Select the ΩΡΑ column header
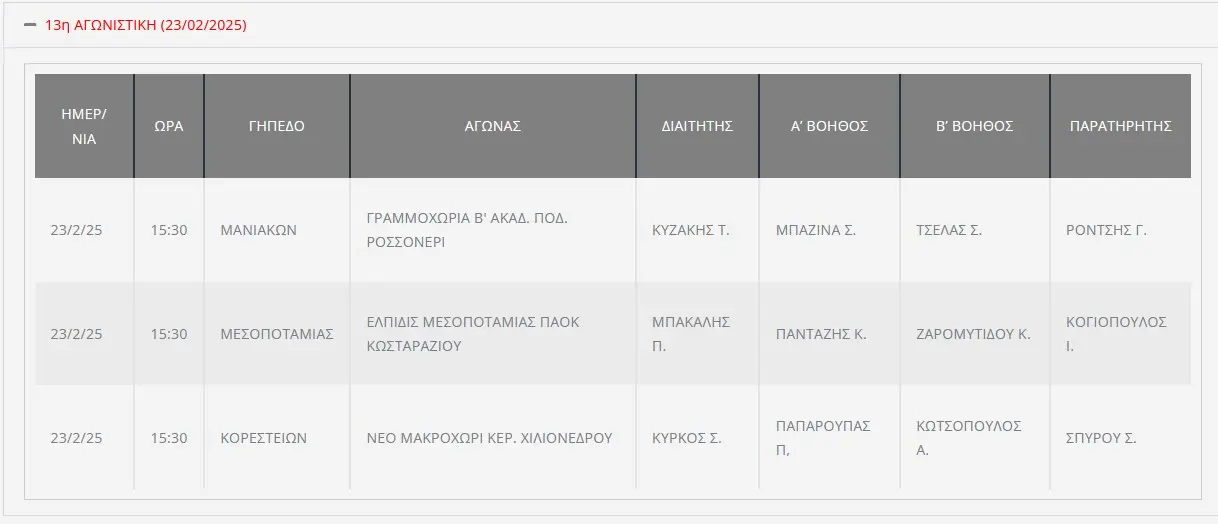Screen dimensions: 1218x524 click(x=169, y=126)
